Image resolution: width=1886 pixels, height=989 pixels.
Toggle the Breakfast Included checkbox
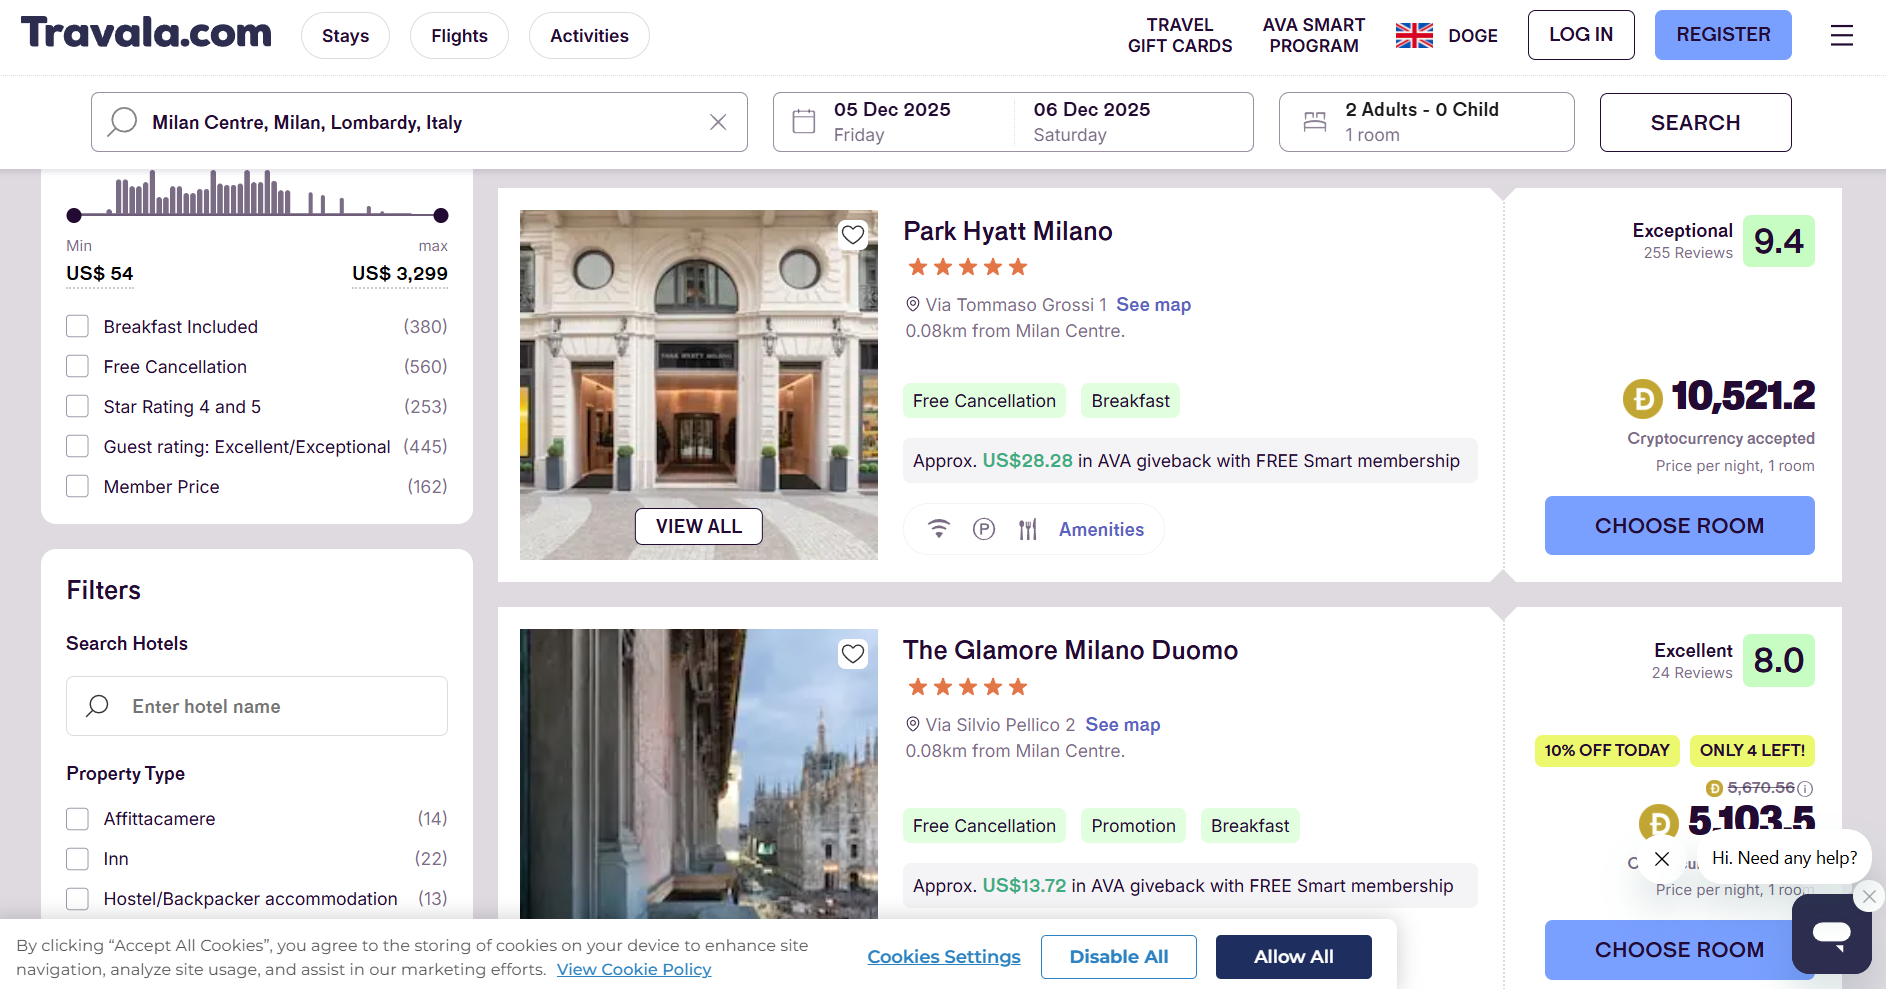pos(77,327)
